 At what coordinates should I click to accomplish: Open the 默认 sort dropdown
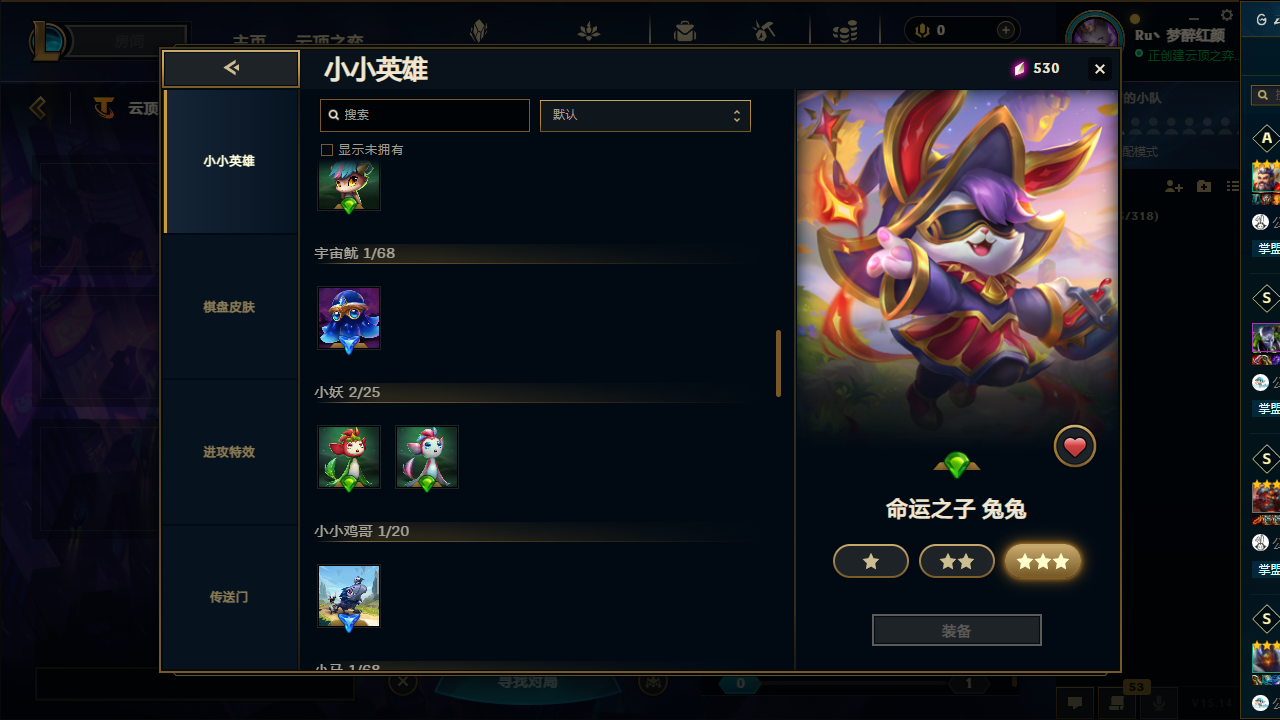(x=645, y=115)
